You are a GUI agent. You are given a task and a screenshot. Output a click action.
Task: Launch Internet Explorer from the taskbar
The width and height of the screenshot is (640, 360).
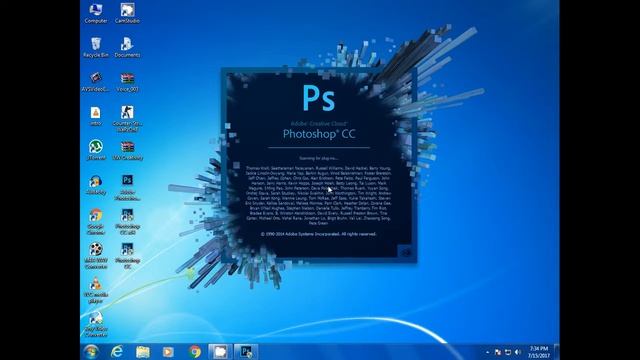click(117, 352)
